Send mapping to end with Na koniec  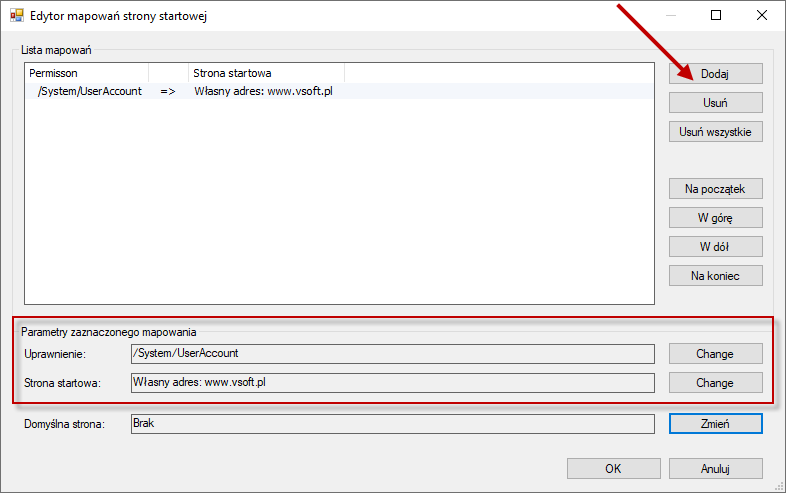coord(715,276)
